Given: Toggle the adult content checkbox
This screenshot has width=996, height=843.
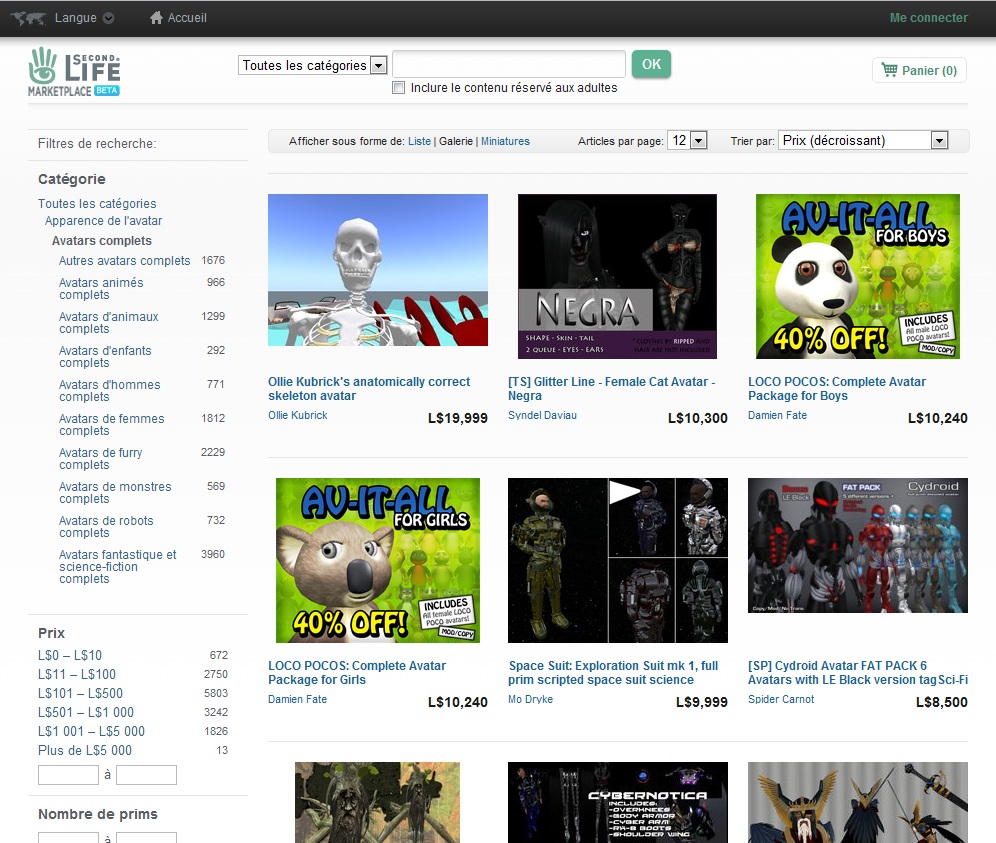Looking at the screenshot, I should 398,88.
